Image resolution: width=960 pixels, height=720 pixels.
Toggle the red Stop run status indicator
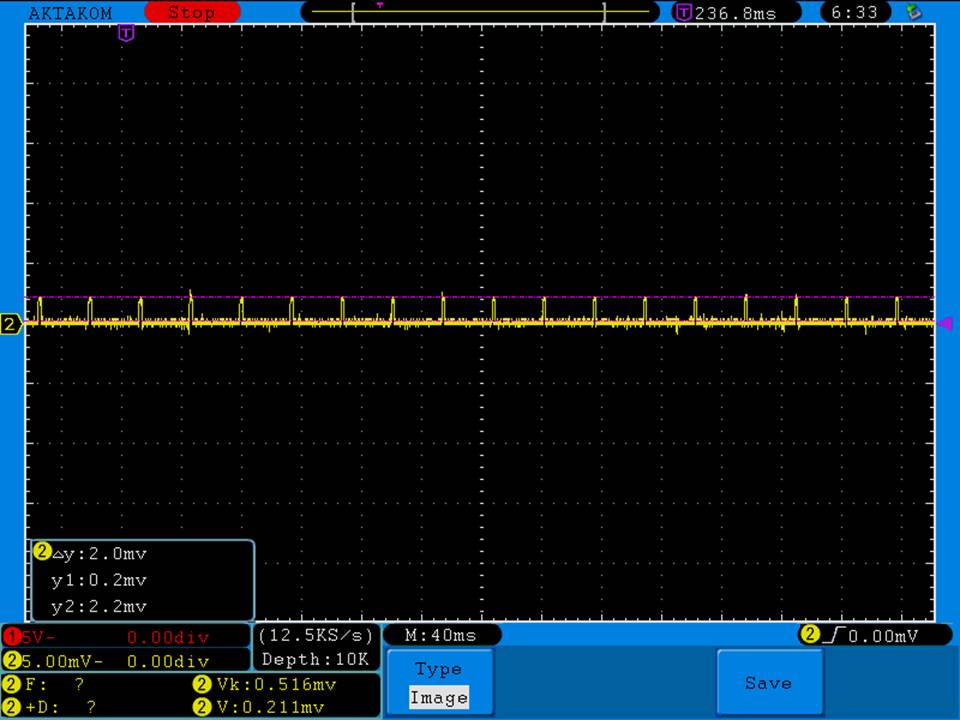pyautogui.click(x=191, y=13)
